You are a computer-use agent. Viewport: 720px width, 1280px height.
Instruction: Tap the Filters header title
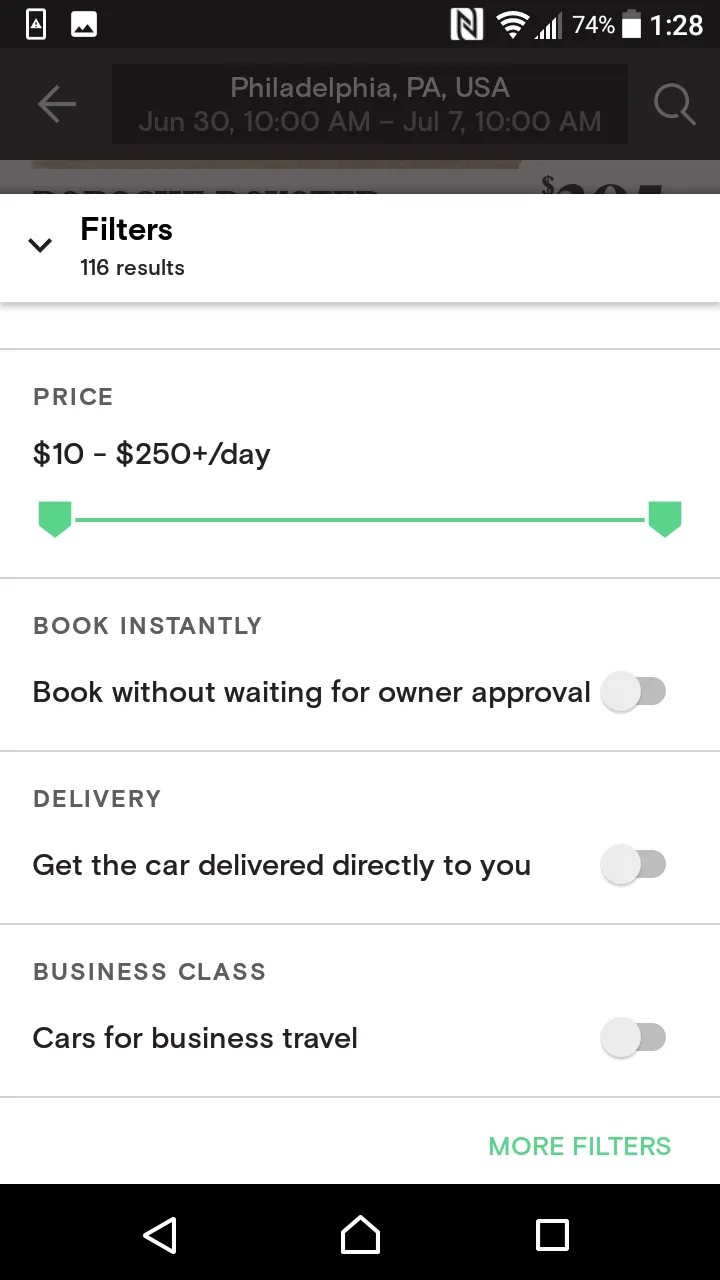[127, 230]
